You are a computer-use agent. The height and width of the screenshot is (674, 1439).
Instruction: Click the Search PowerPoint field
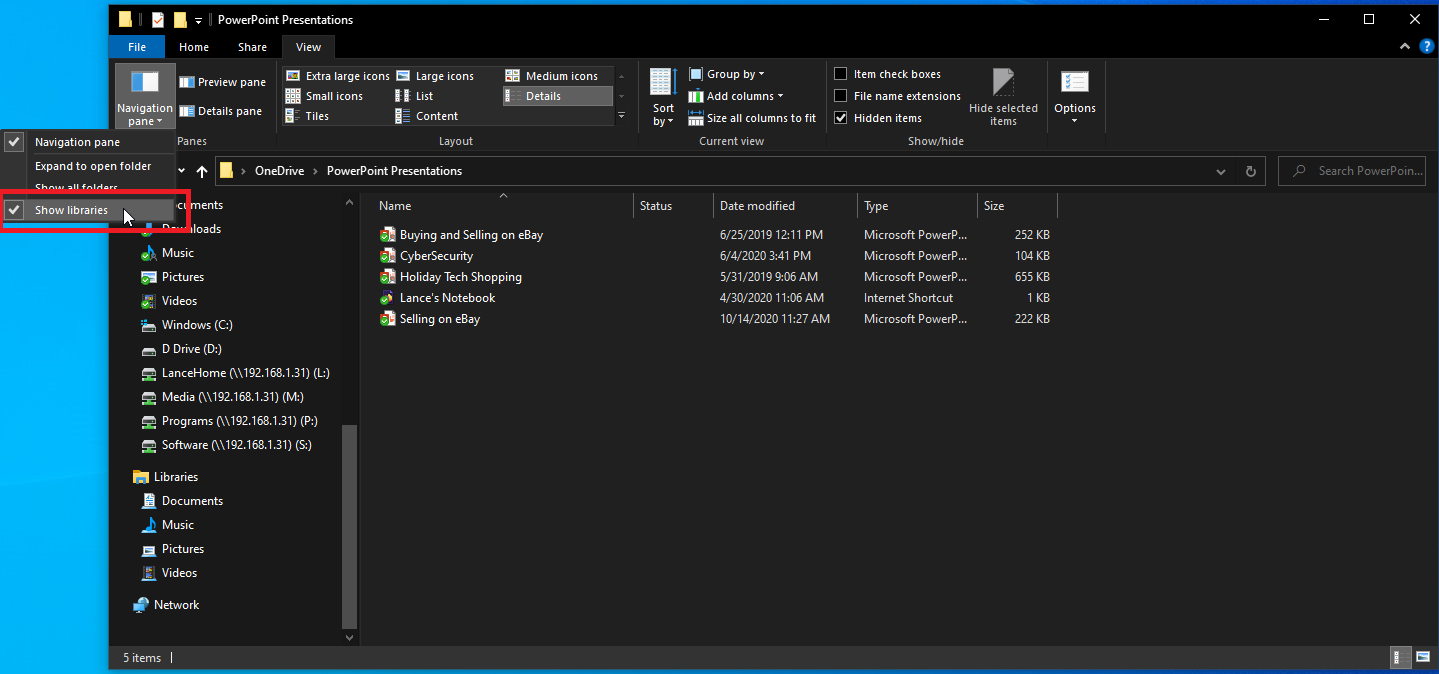(1354, 171)
